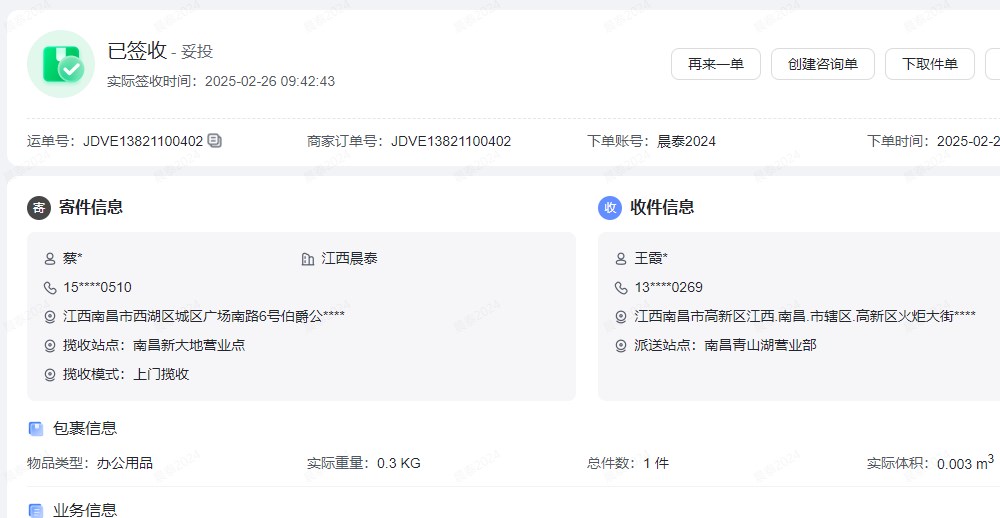Click the 包裹信息 section icon
This screenshot has height=518, width=1000.
tap(36, 429)
